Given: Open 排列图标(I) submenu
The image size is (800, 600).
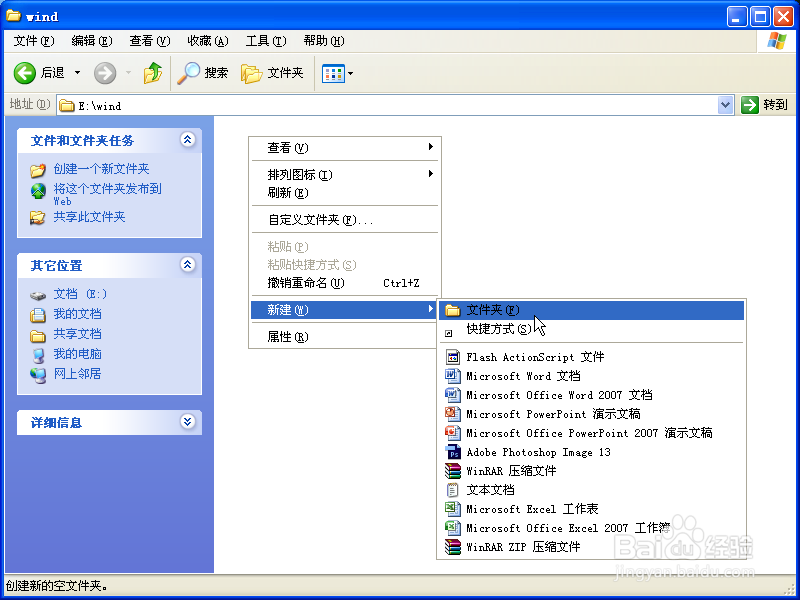Looking at the screenshot, I should tap(344, 174).
